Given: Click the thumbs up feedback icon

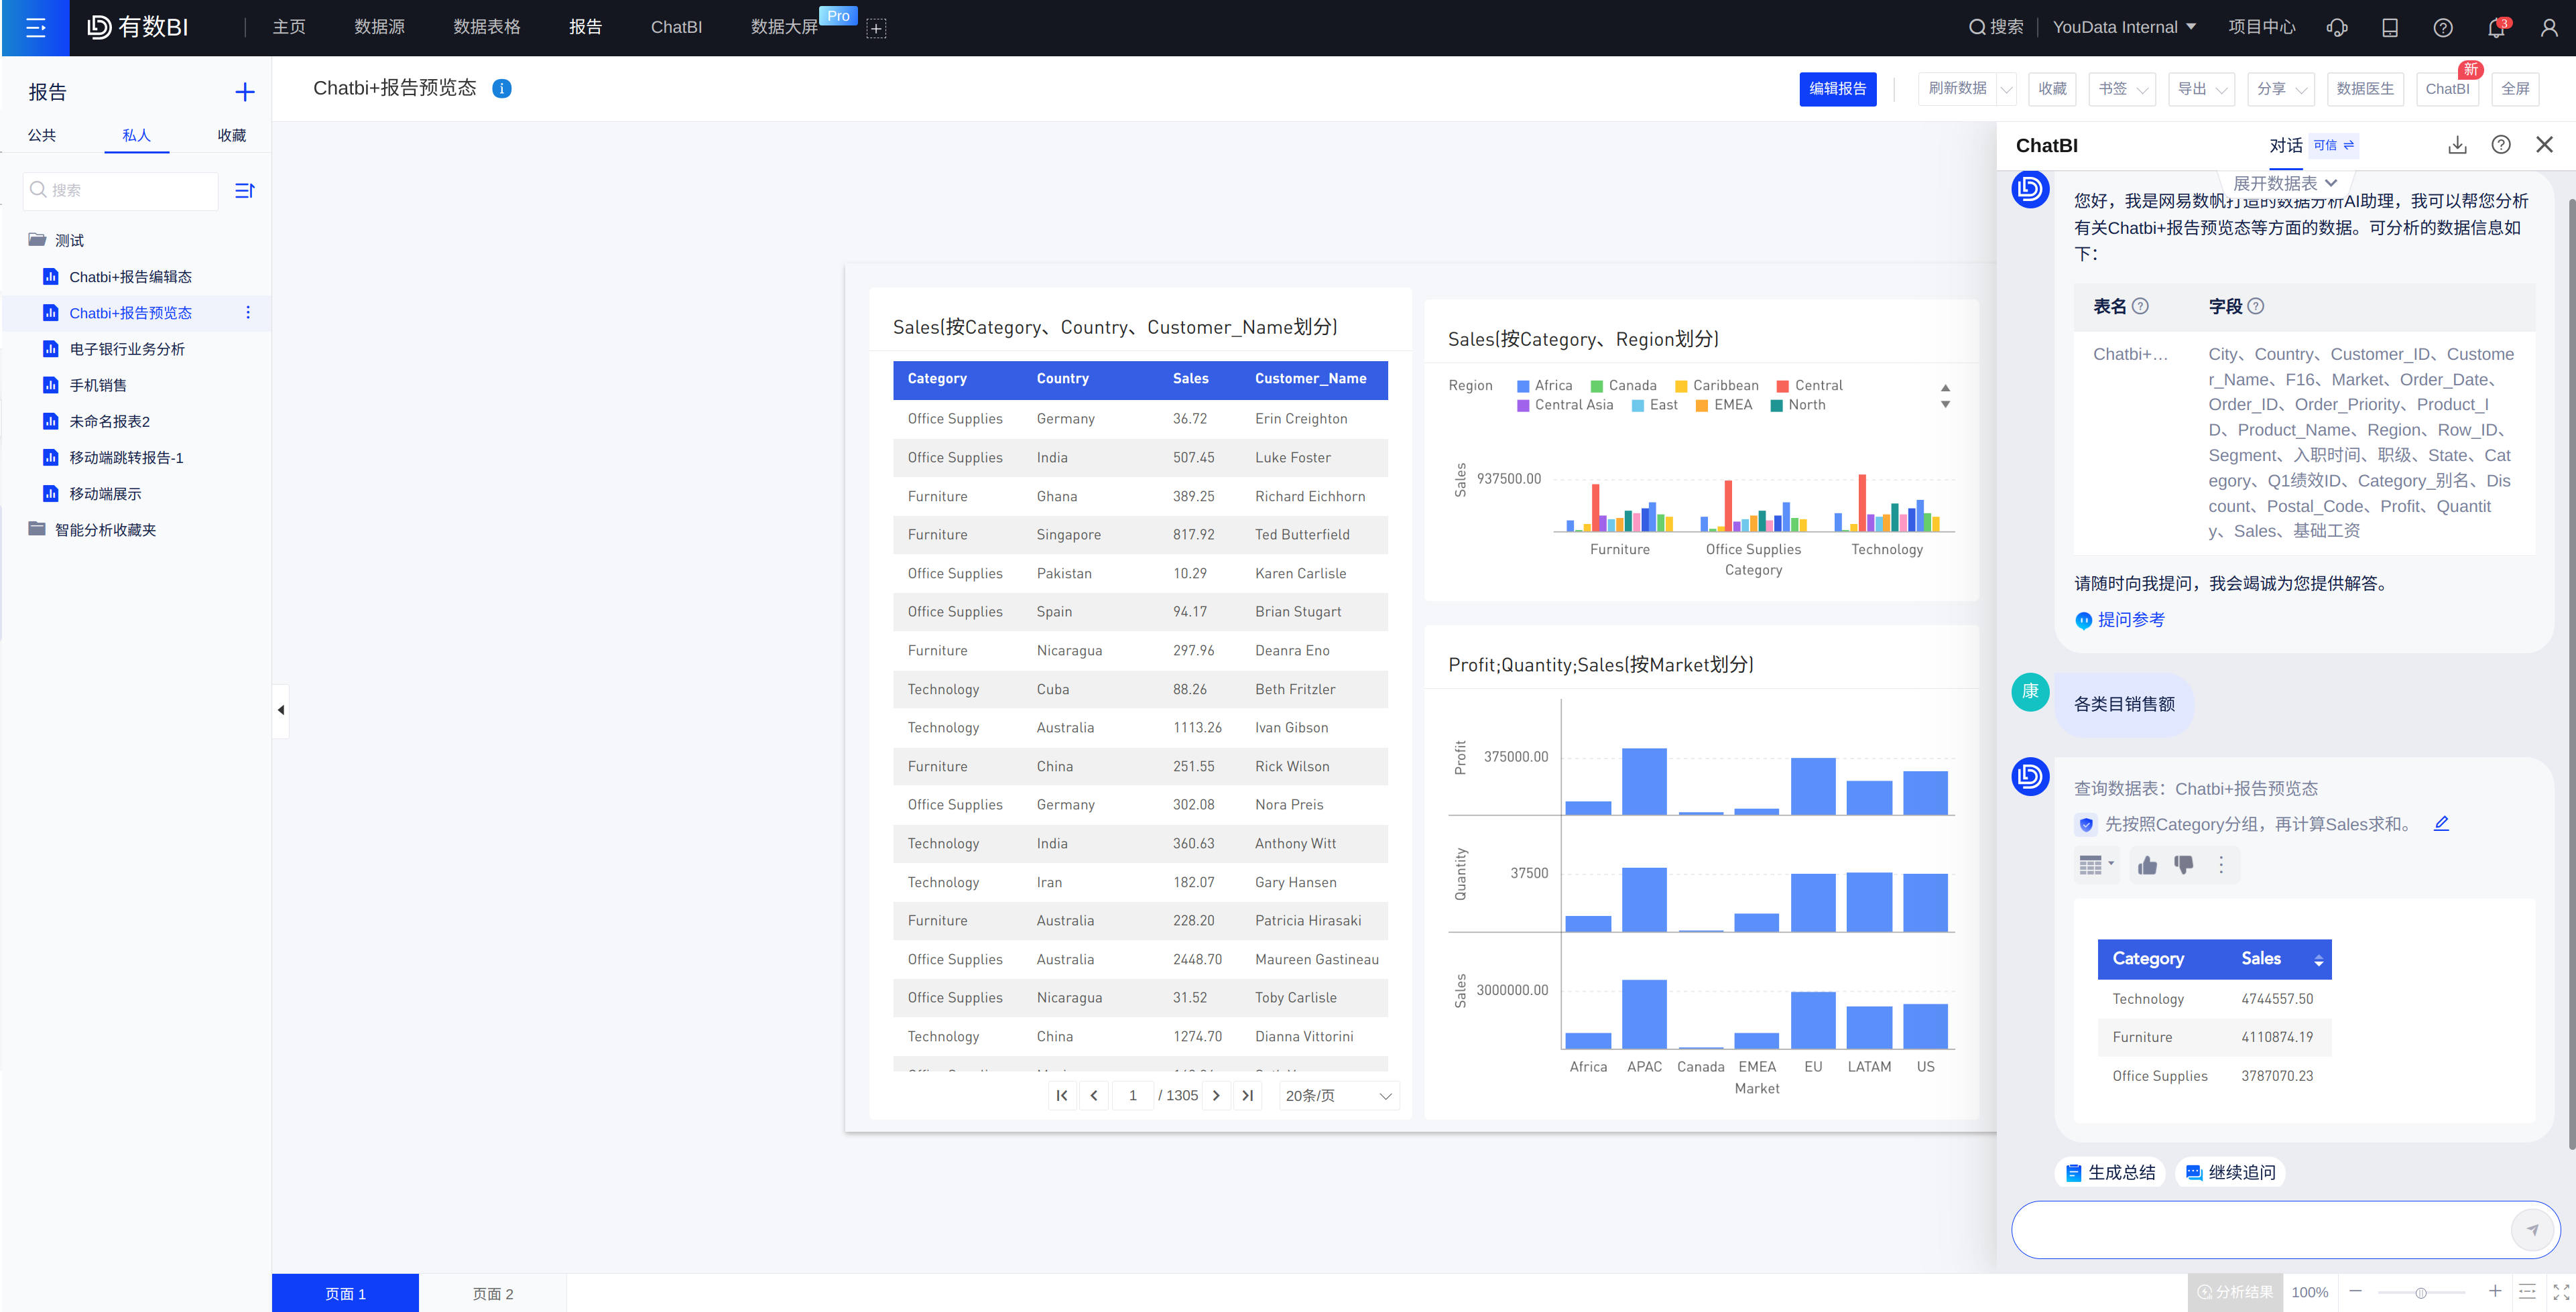Looking at the screenshot, I should pyautogui.click(x=2147, y=865).
